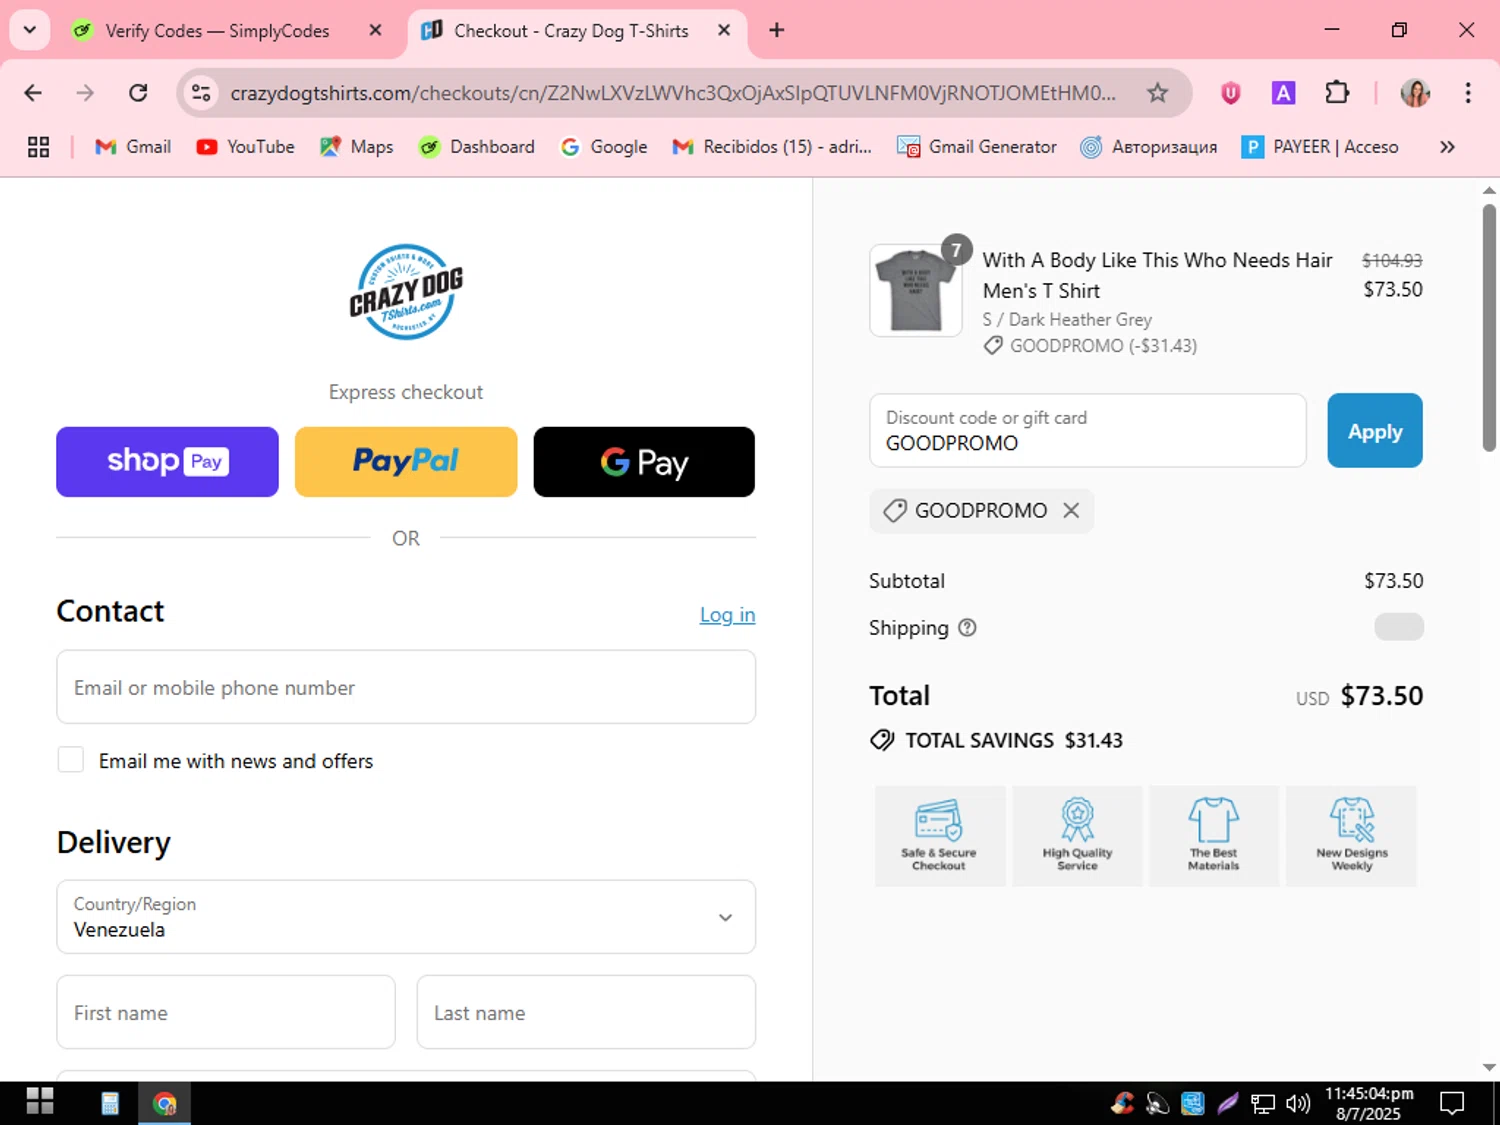Viewport: 1500px width, 1125px height.
Task: Open the tab search dropdown arrow
Action: pyautogui.click(x=30, y=30)
